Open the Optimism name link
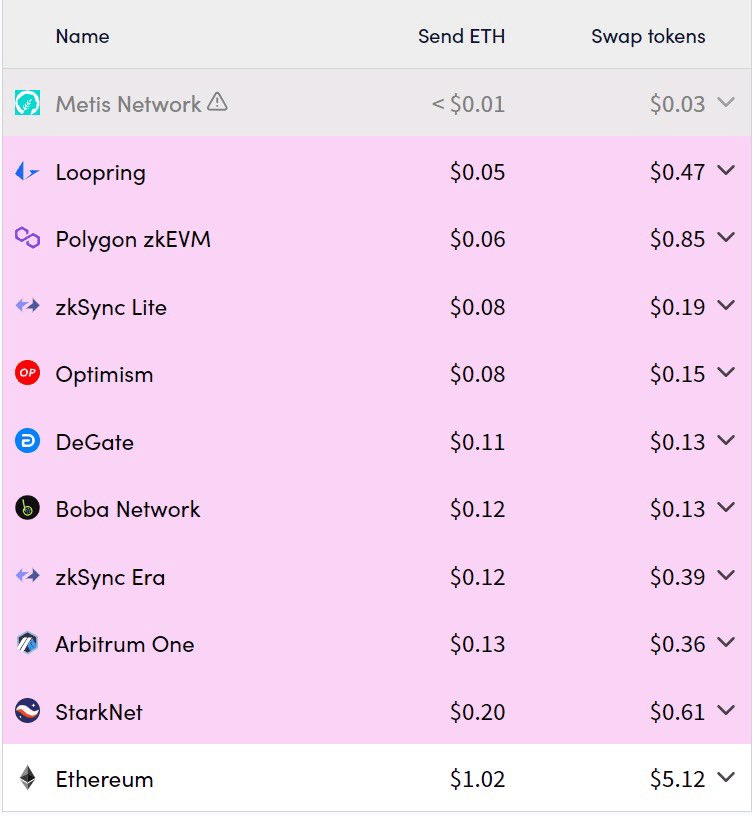 [104, 375]
